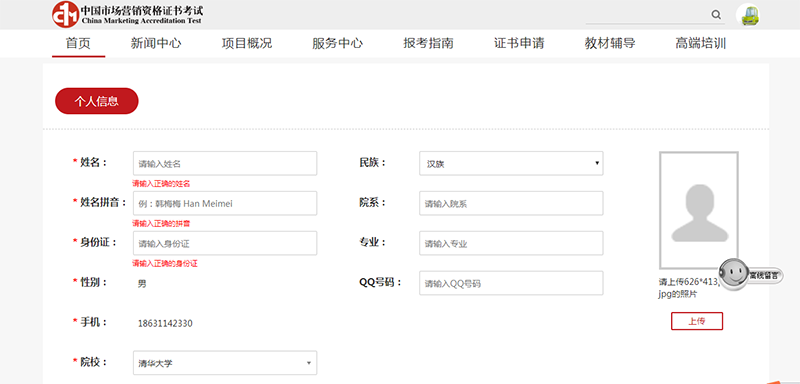The image size is (800, 384).
Task: Open 报考指南 menu
Action: (429, 43)
